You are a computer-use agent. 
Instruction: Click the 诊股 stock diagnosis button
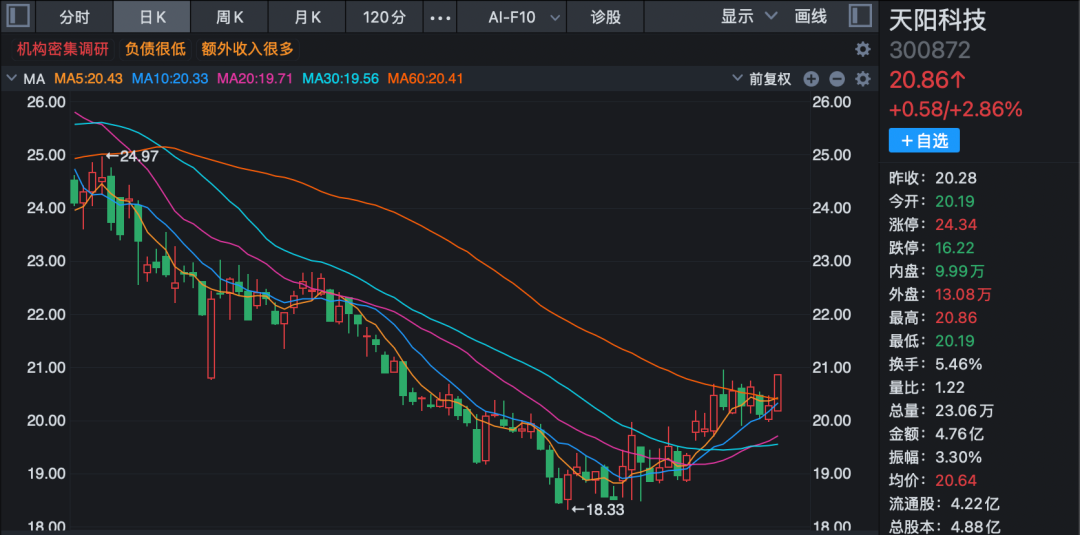[x=605, y=17]
